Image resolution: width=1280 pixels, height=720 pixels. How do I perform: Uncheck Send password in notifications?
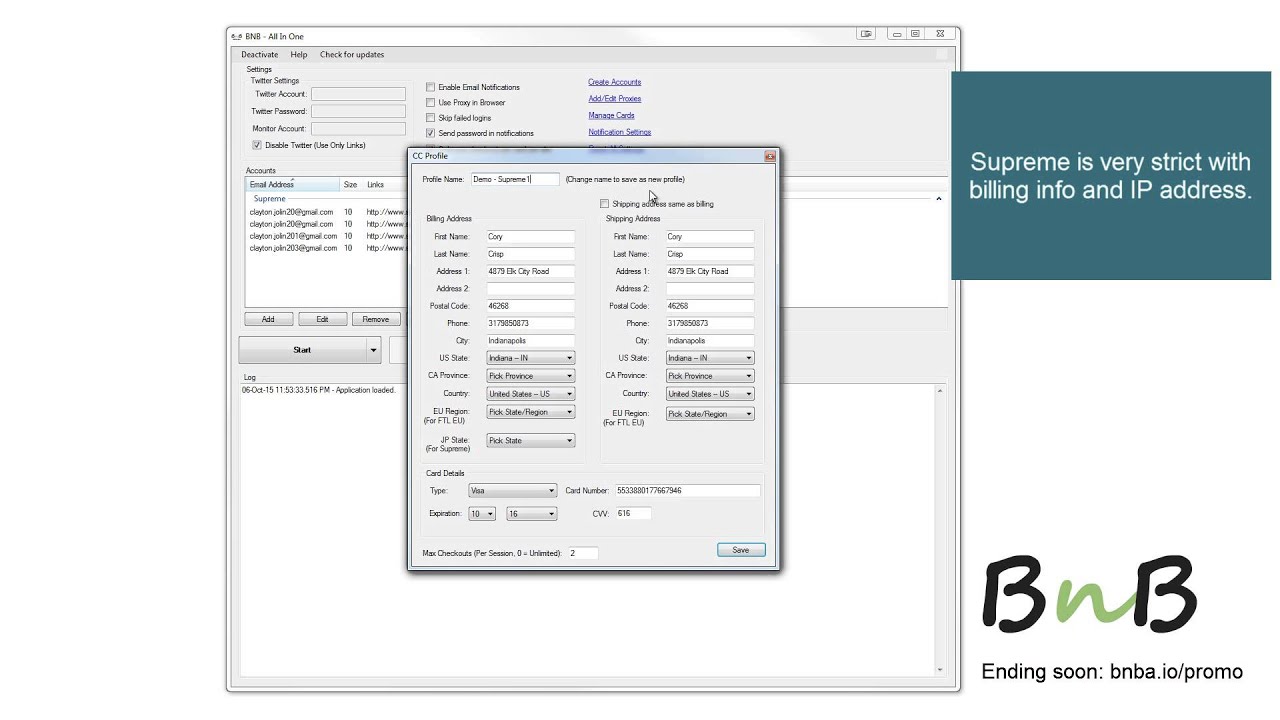point(431,133)
